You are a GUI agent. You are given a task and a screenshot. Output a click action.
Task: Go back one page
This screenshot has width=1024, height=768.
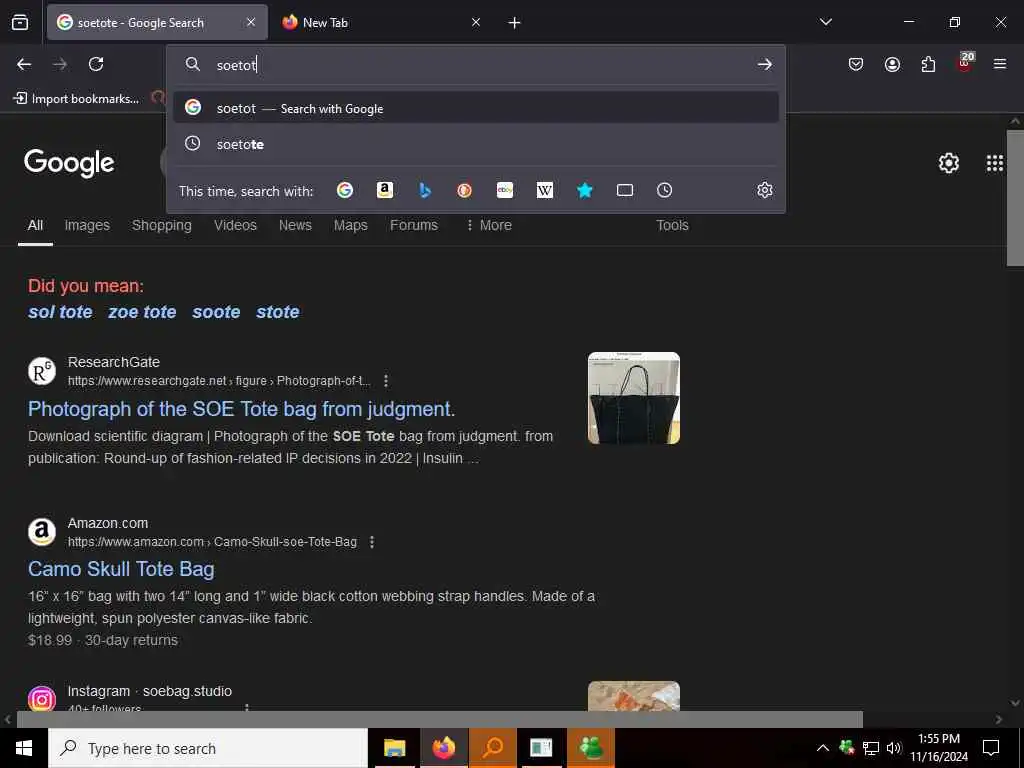tap(24, 64)
